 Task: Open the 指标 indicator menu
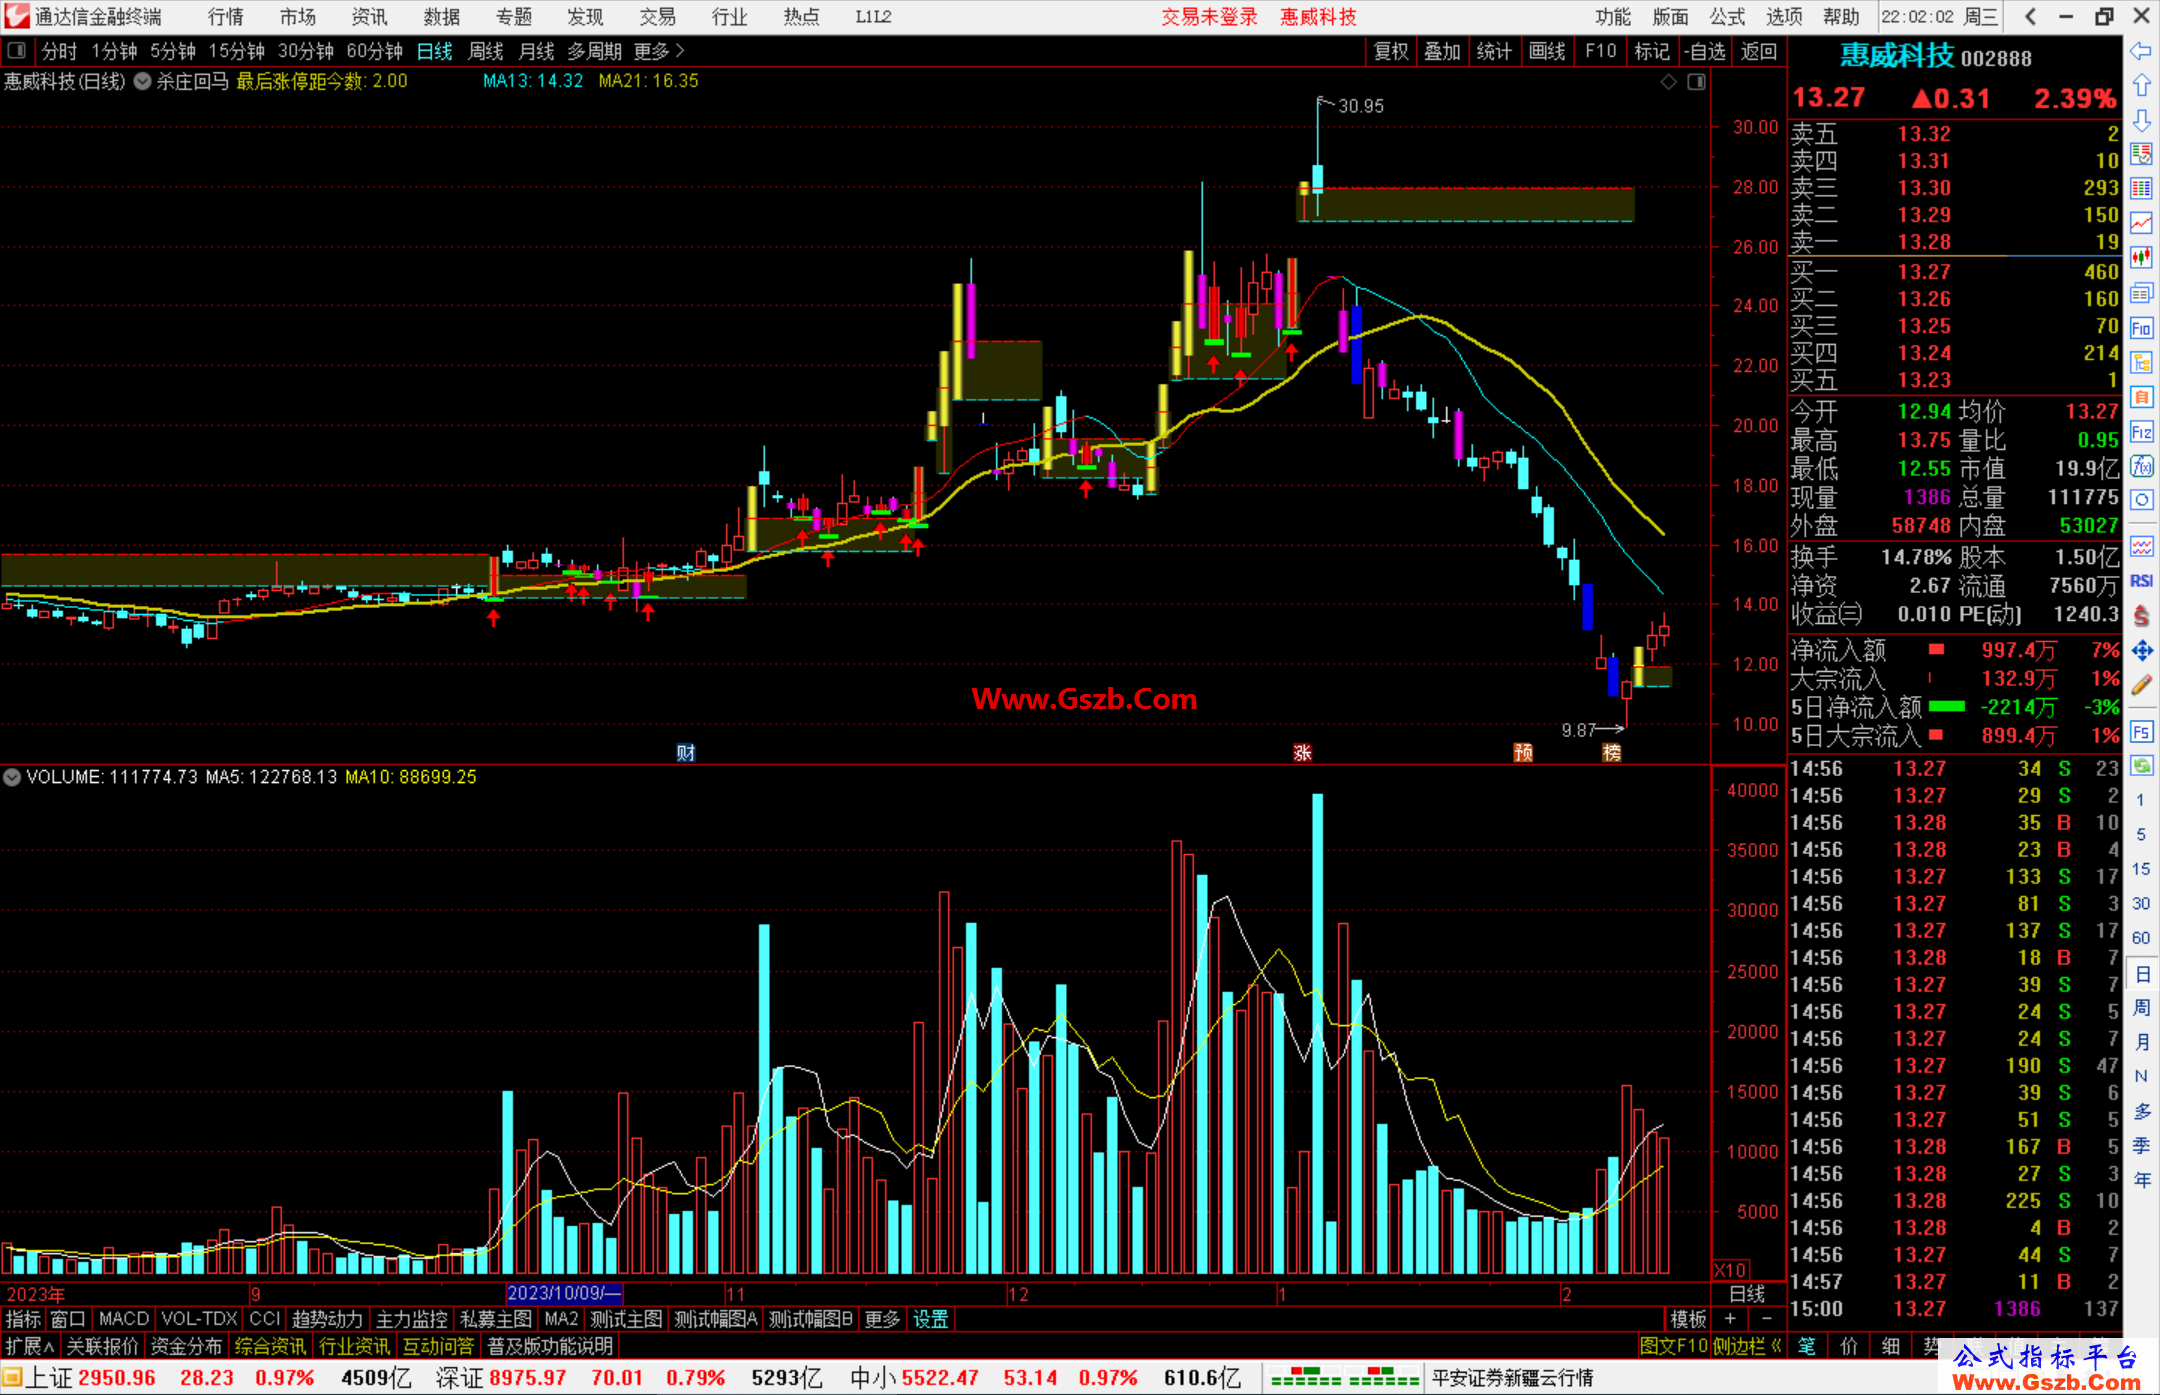point(23,1319)
